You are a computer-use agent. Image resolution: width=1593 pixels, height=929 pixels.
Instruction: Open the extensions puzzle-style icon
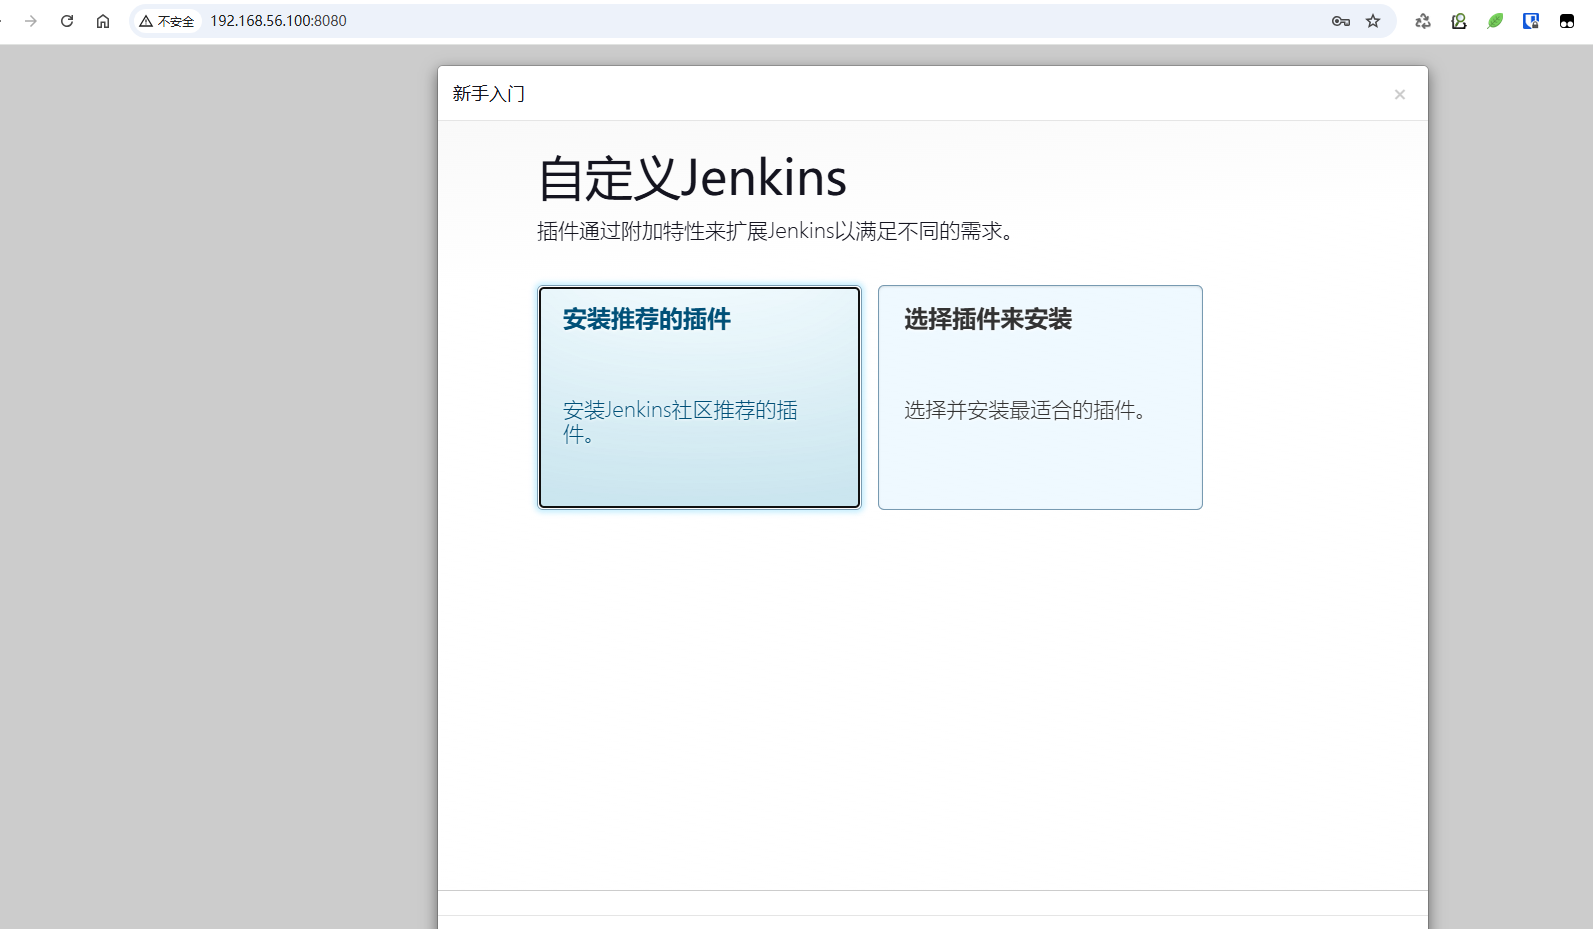[1423, 21]
